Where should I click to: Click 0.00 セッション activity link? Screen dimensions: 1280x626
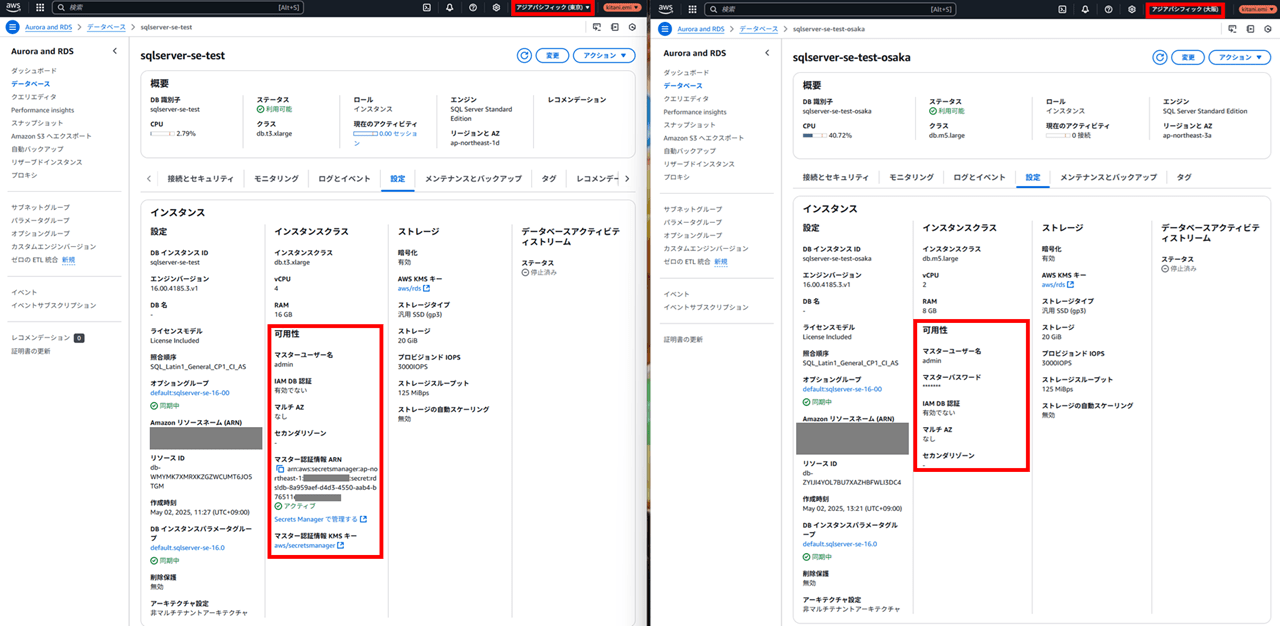(398, 133)
